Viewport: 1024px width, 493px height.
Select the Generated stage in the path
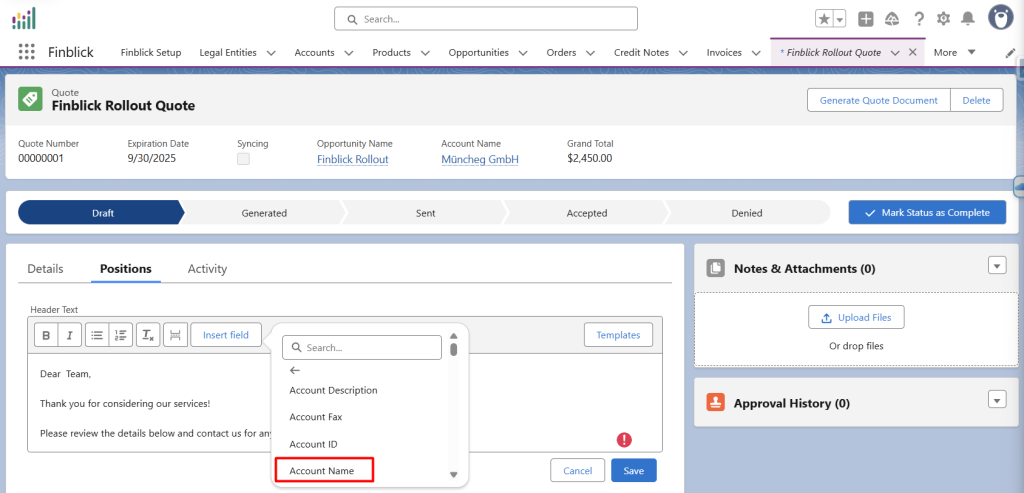coord(264,213)
